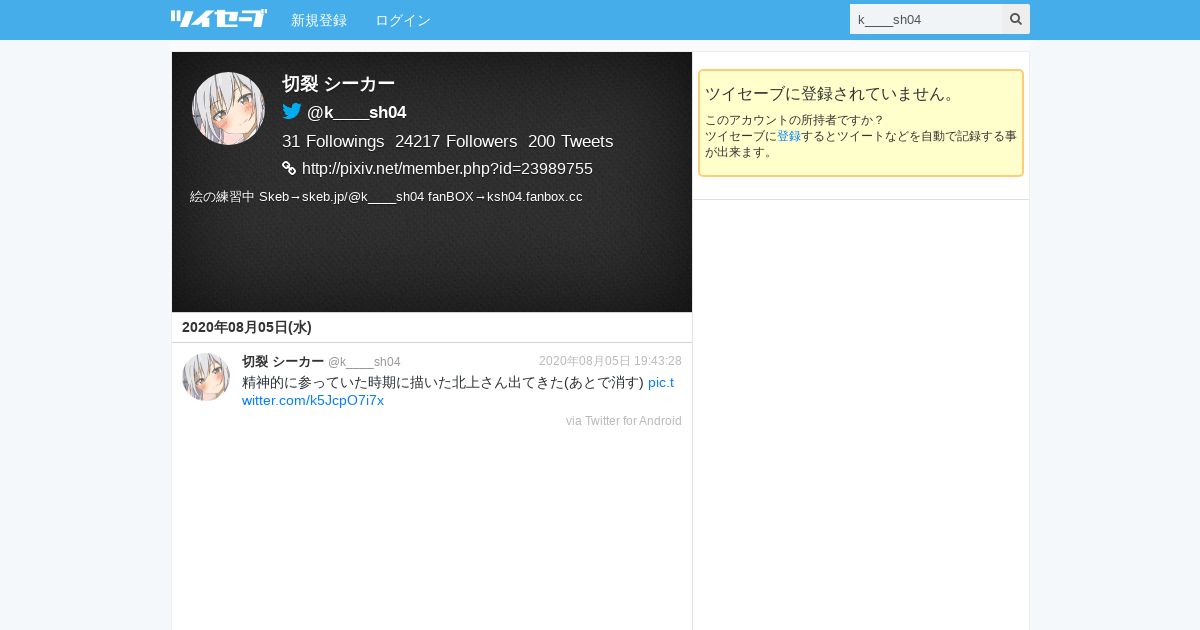The width and height of the screenshot is (1200, 630).
Task: Select the 31 Followings count
Action: tap(333, 141)
